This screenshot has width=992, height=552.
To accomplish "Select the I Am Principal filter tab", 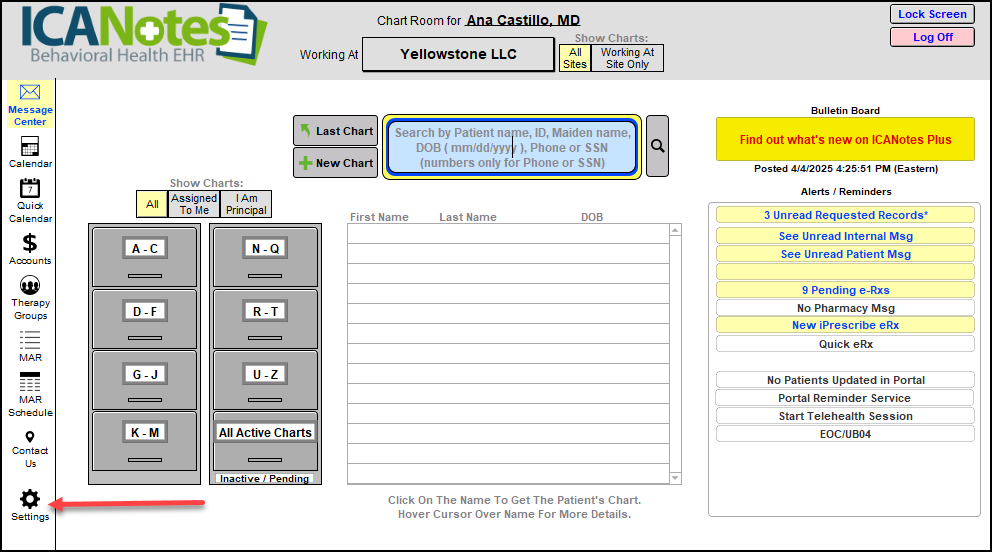I will click(x=246, y=204).
